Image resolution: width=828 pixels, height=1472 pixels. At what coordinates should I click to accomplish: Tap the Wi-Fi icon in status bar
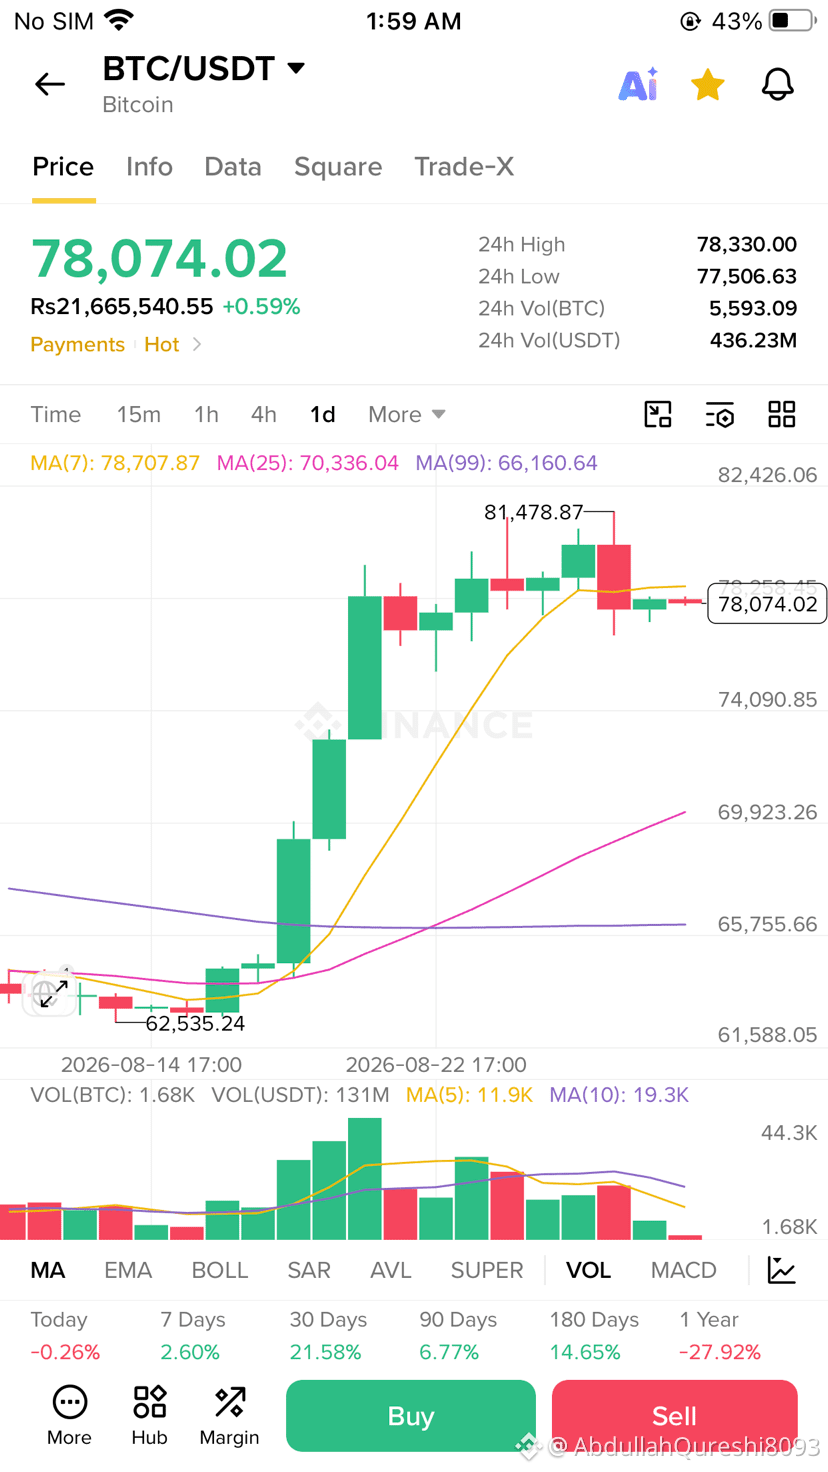point(120,20)
